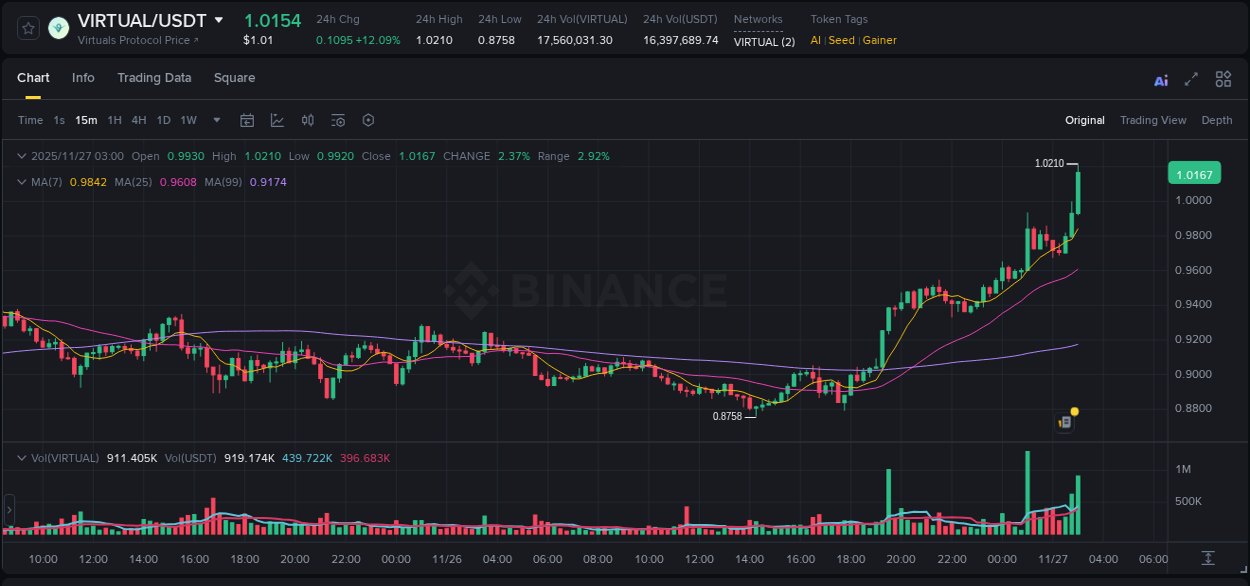Open the Gainer token tag
Screen dimensions: 1250x586
point(879,41)
